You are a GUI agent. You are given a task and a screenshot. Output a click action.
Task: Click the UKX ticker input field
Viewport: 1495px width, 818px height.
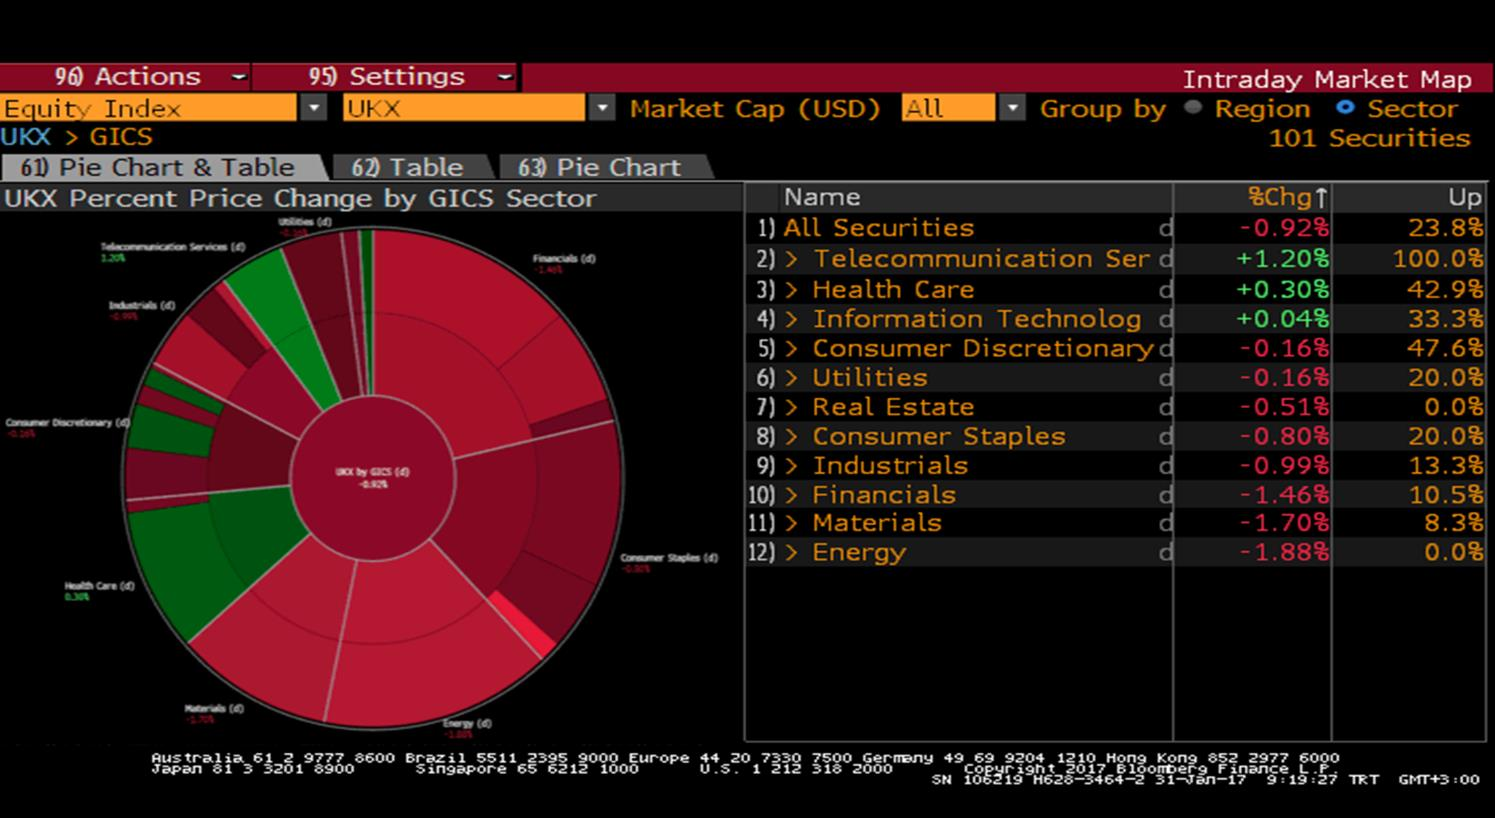[x=464, y=108]
